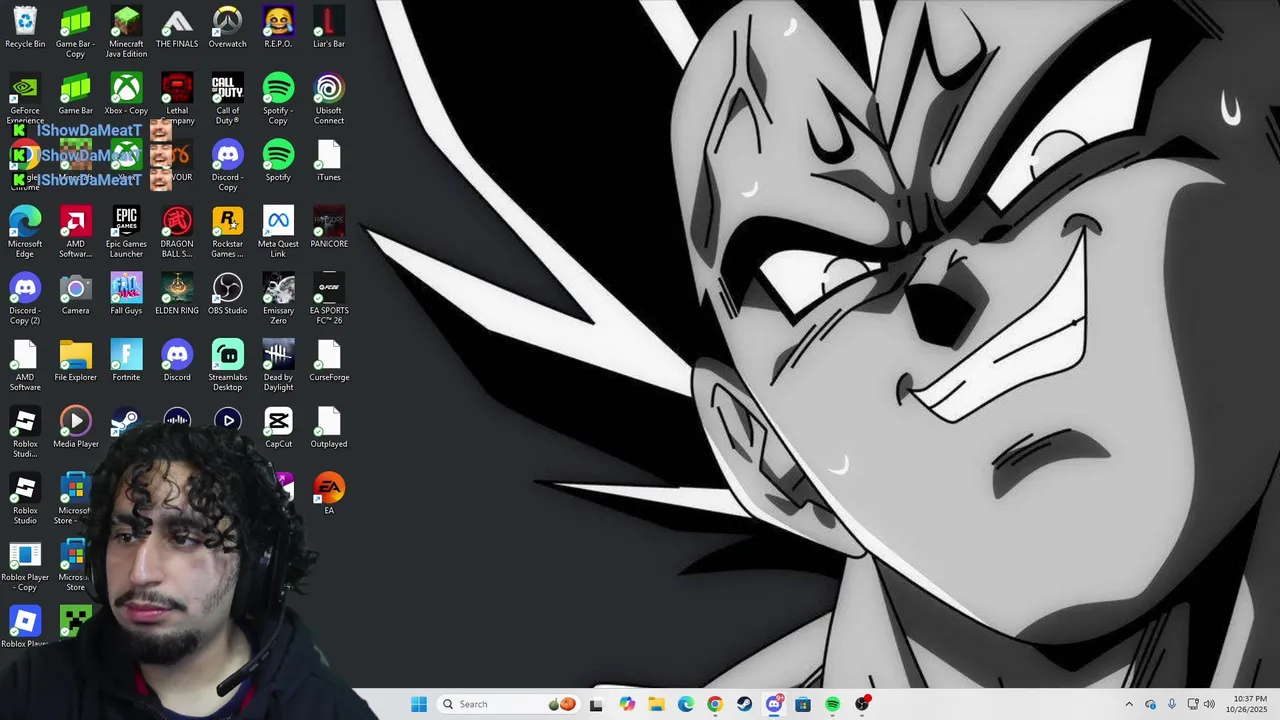Open ELDEN RING desktop shortcut
Viewport: 1280px width, 720px height.
(x=177, y=295)
